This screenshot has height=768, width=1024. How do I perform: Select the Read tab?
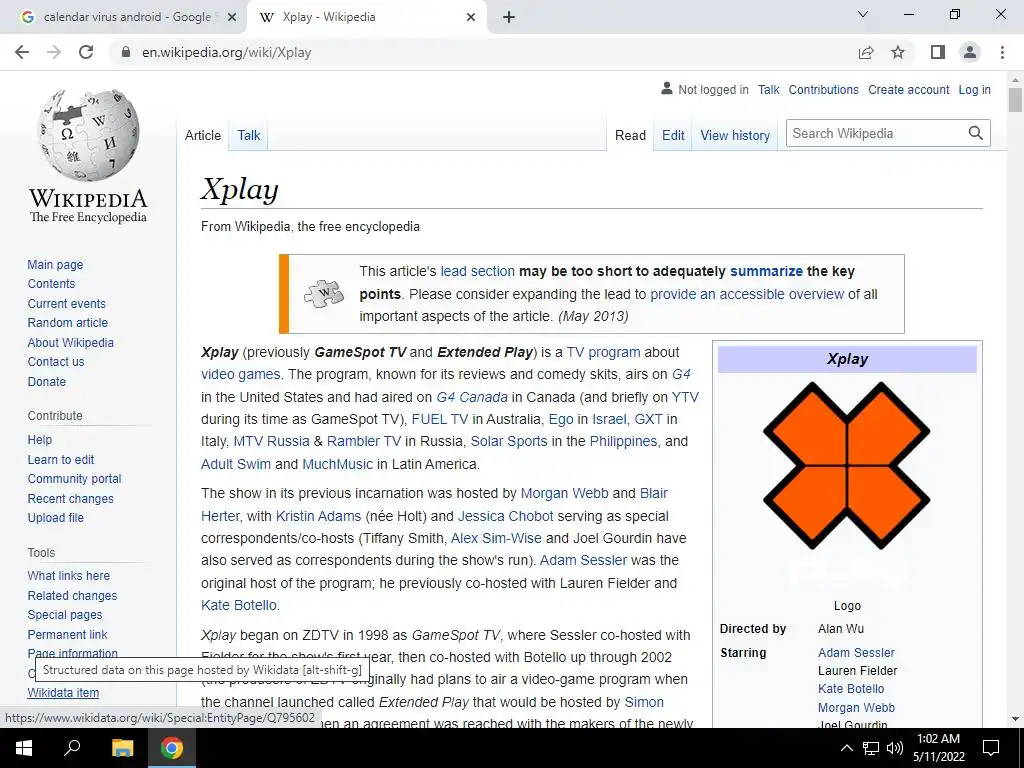coord(630,135)
